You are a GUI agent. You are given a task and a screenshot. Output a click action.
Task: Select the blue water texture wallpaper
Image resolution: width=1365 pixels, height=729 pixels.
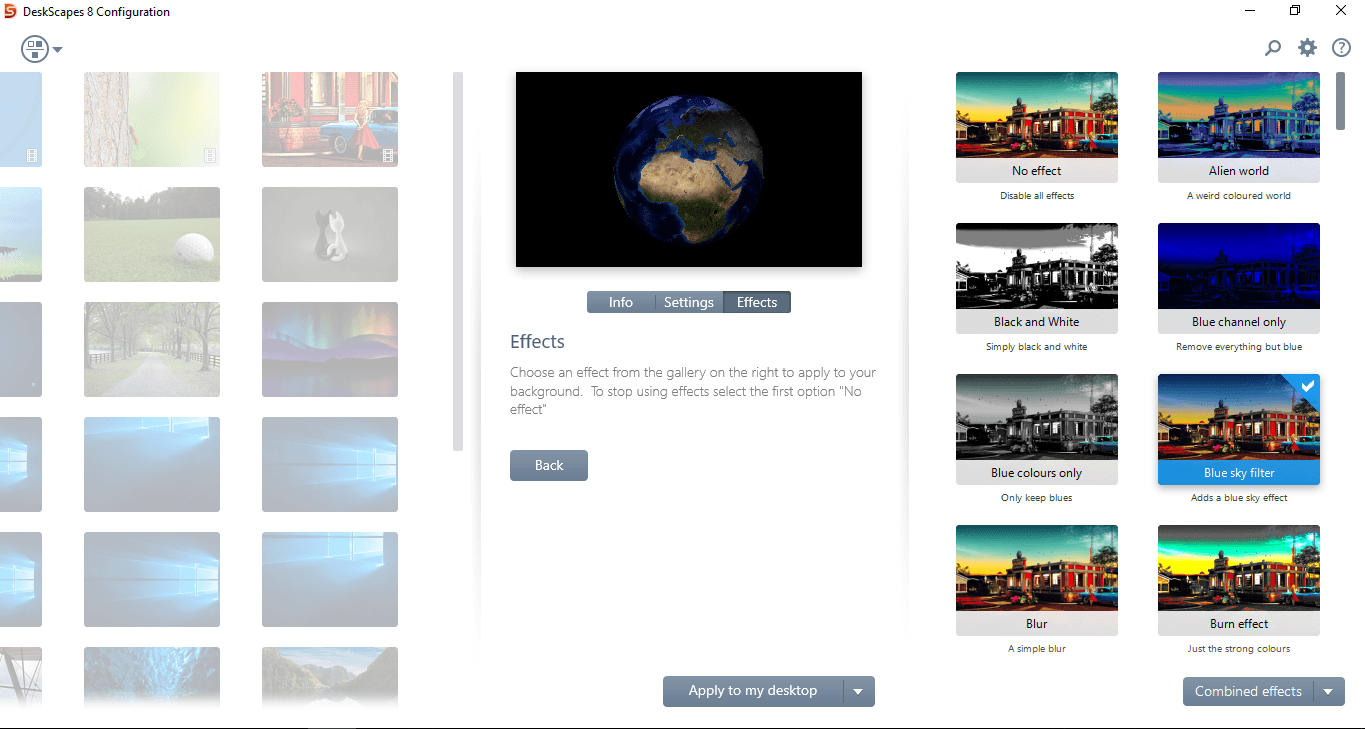point(152,678)
